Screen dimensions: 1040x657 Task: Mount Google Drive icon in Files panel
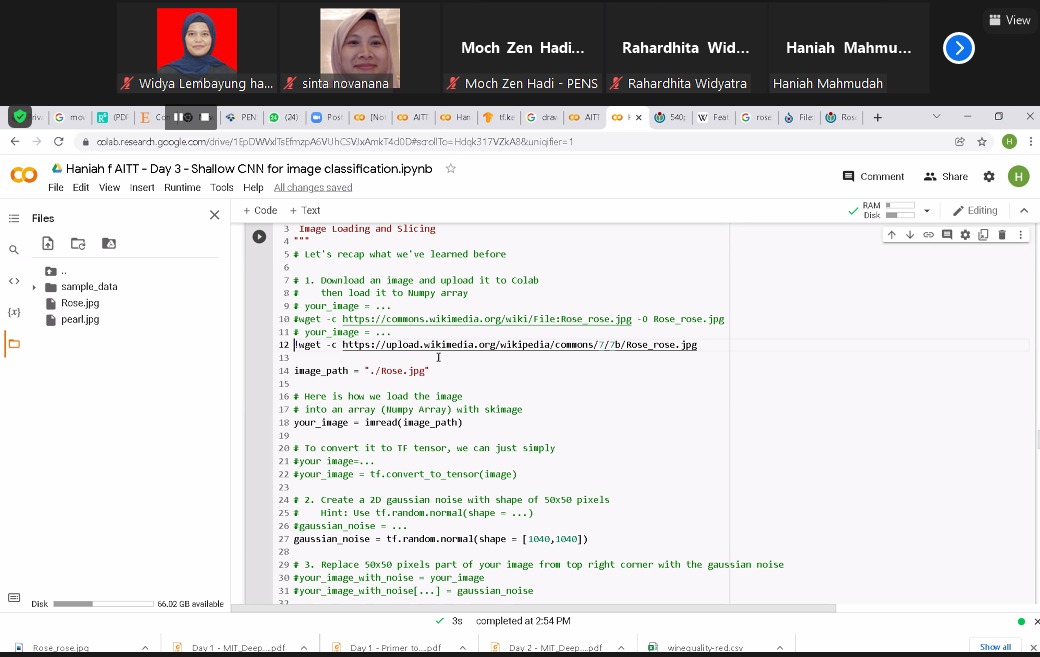pyautogui.click(x=109, y=244)
